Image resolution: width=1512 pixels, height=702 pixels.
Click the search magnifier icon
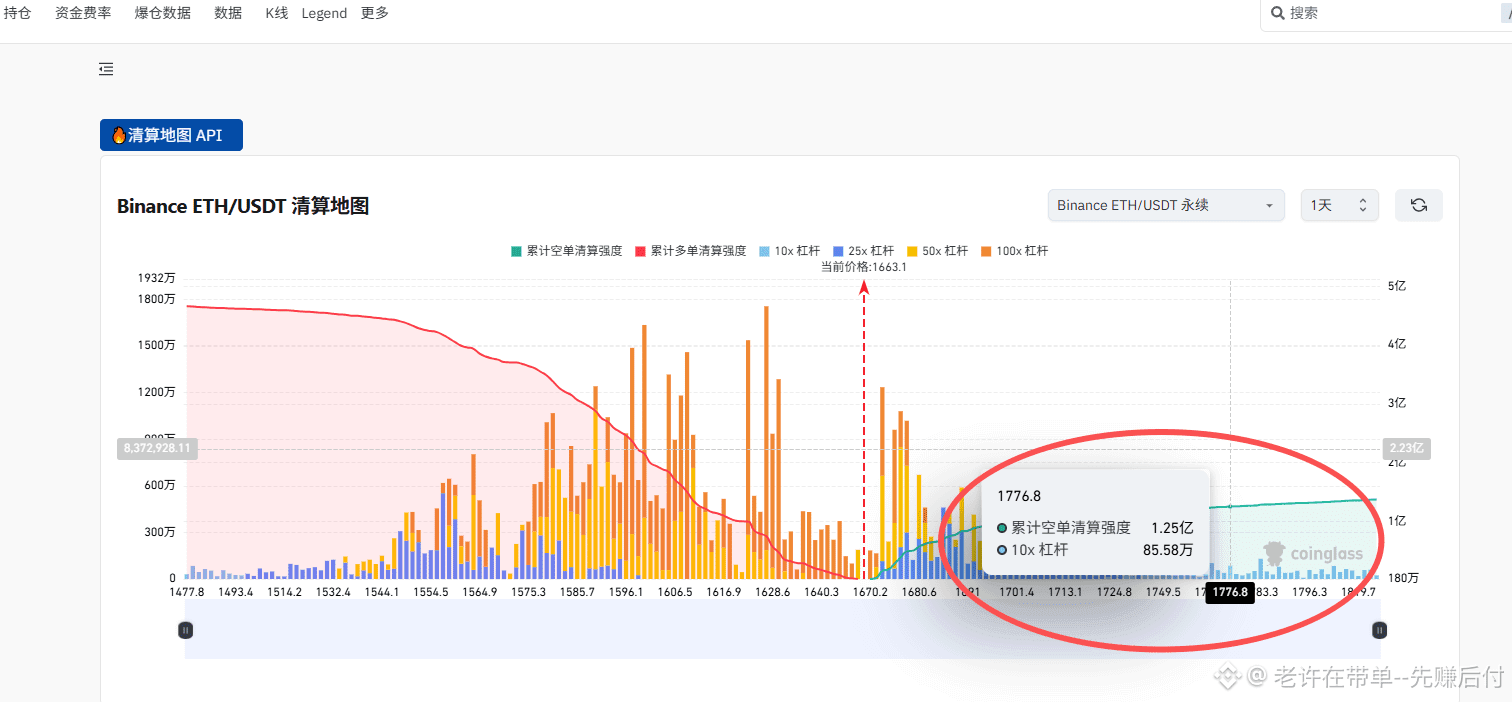pyautogui.click(x=1277, y=13)
